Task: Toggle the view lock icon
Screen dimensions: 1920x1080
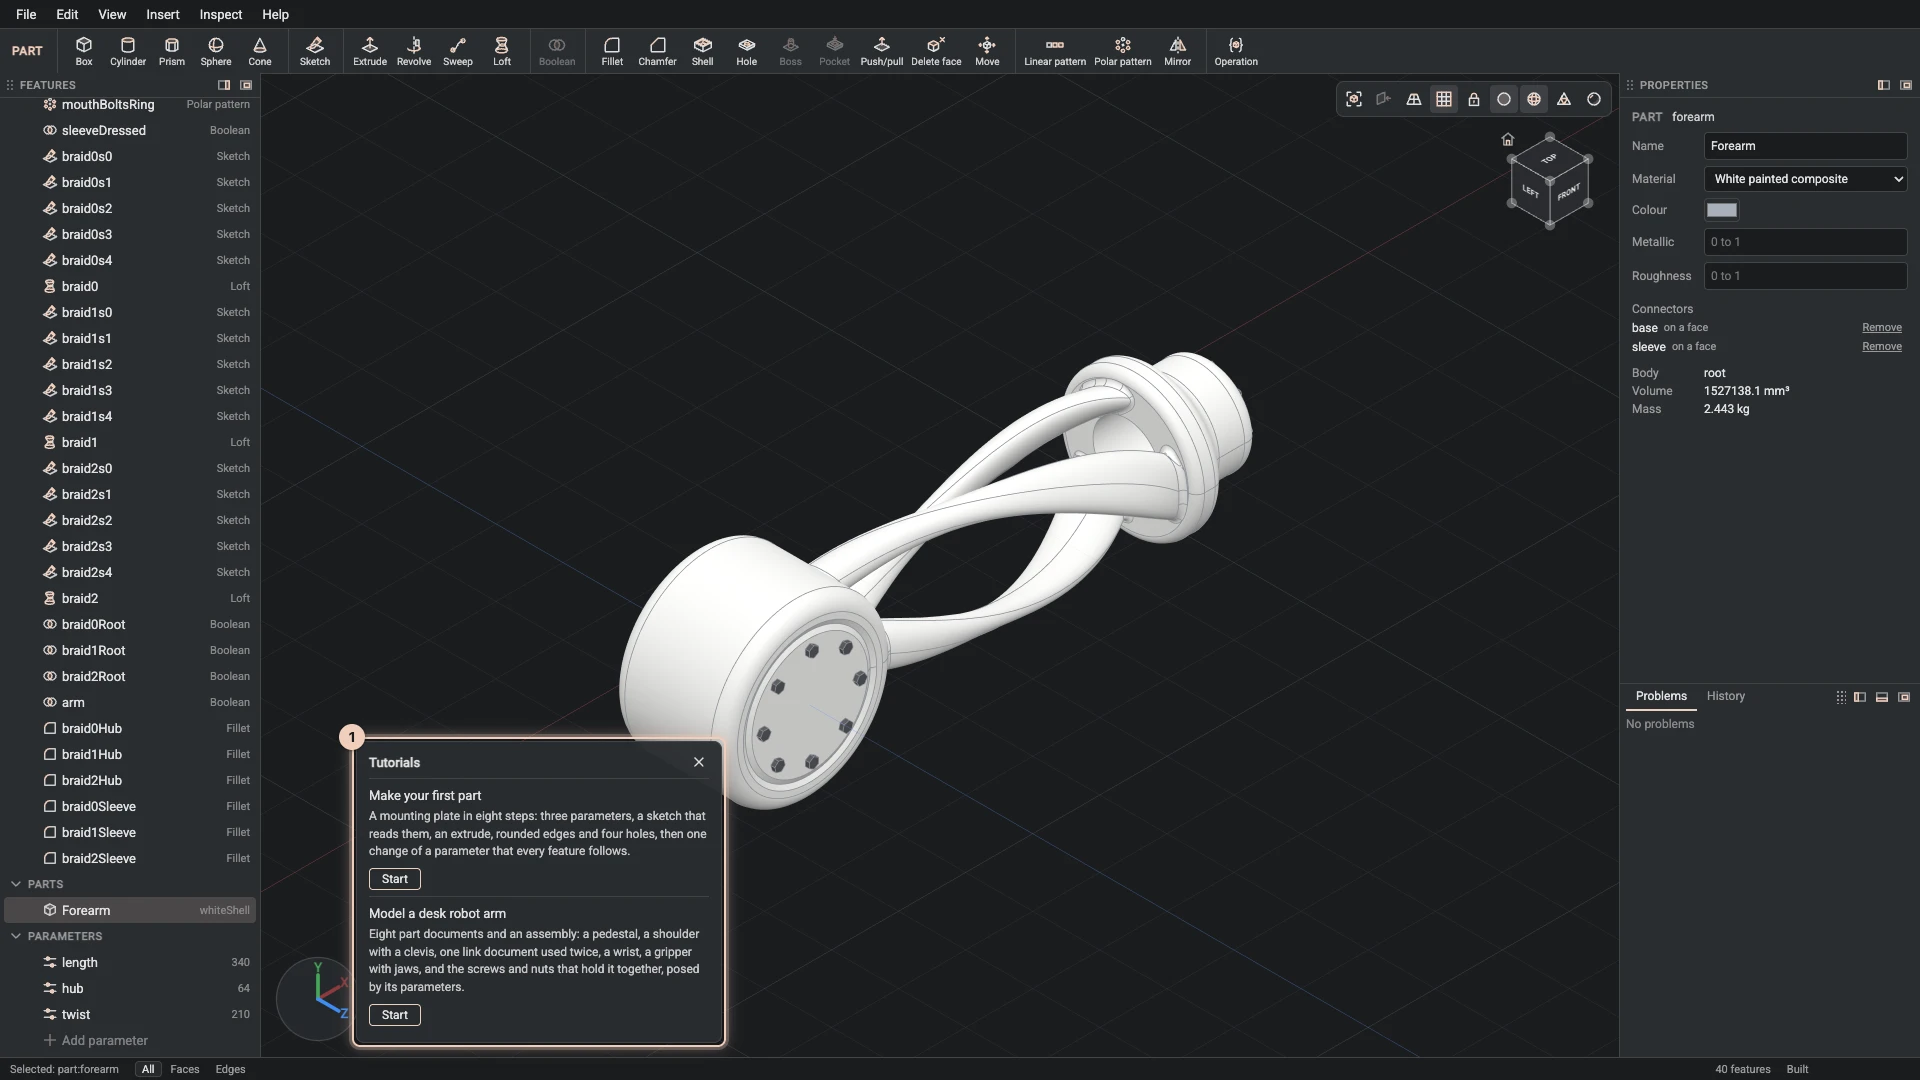Action: tap(1473, 99)
